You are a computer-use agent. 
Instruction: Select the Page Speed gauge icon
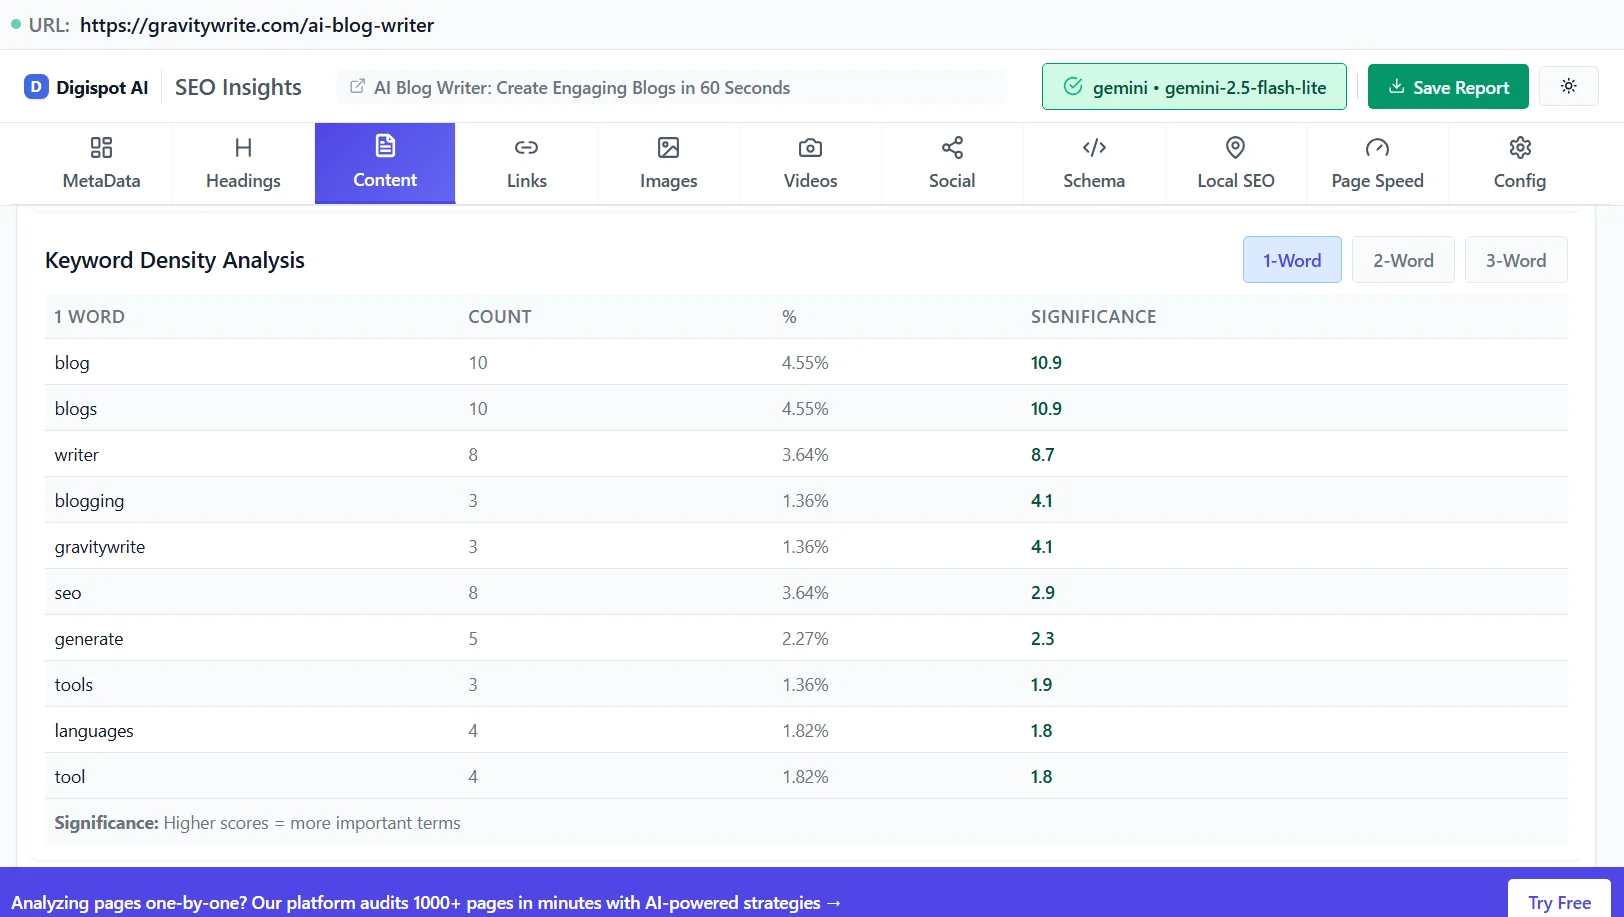(x=1377, y=147)
